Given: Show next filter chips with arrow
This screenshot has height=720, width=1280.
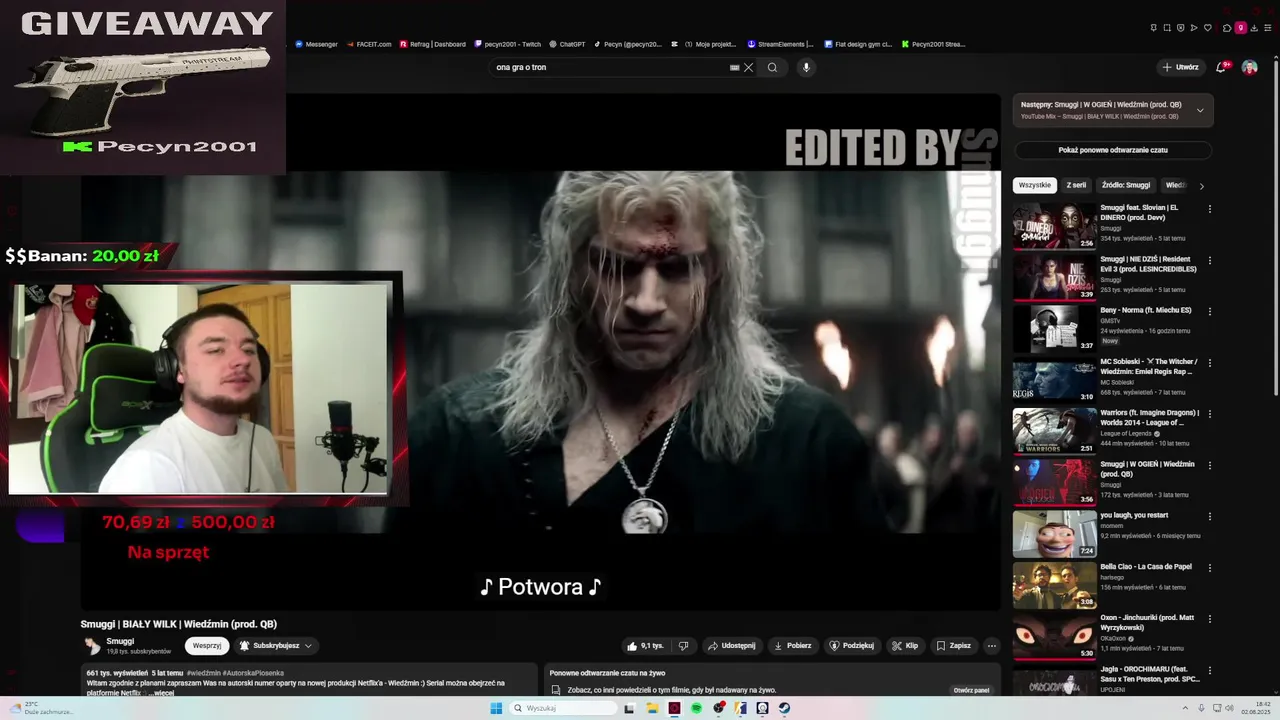Looking at the screenshot, I should tap(1201, 185).
